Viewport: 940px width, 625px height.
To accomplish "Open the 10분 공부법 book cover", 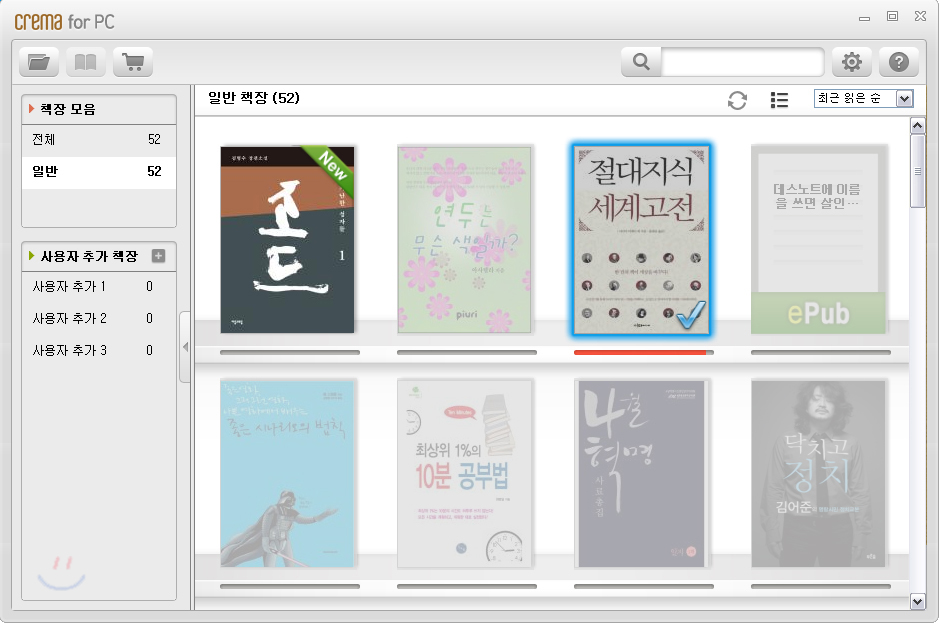I will point(465,473).
